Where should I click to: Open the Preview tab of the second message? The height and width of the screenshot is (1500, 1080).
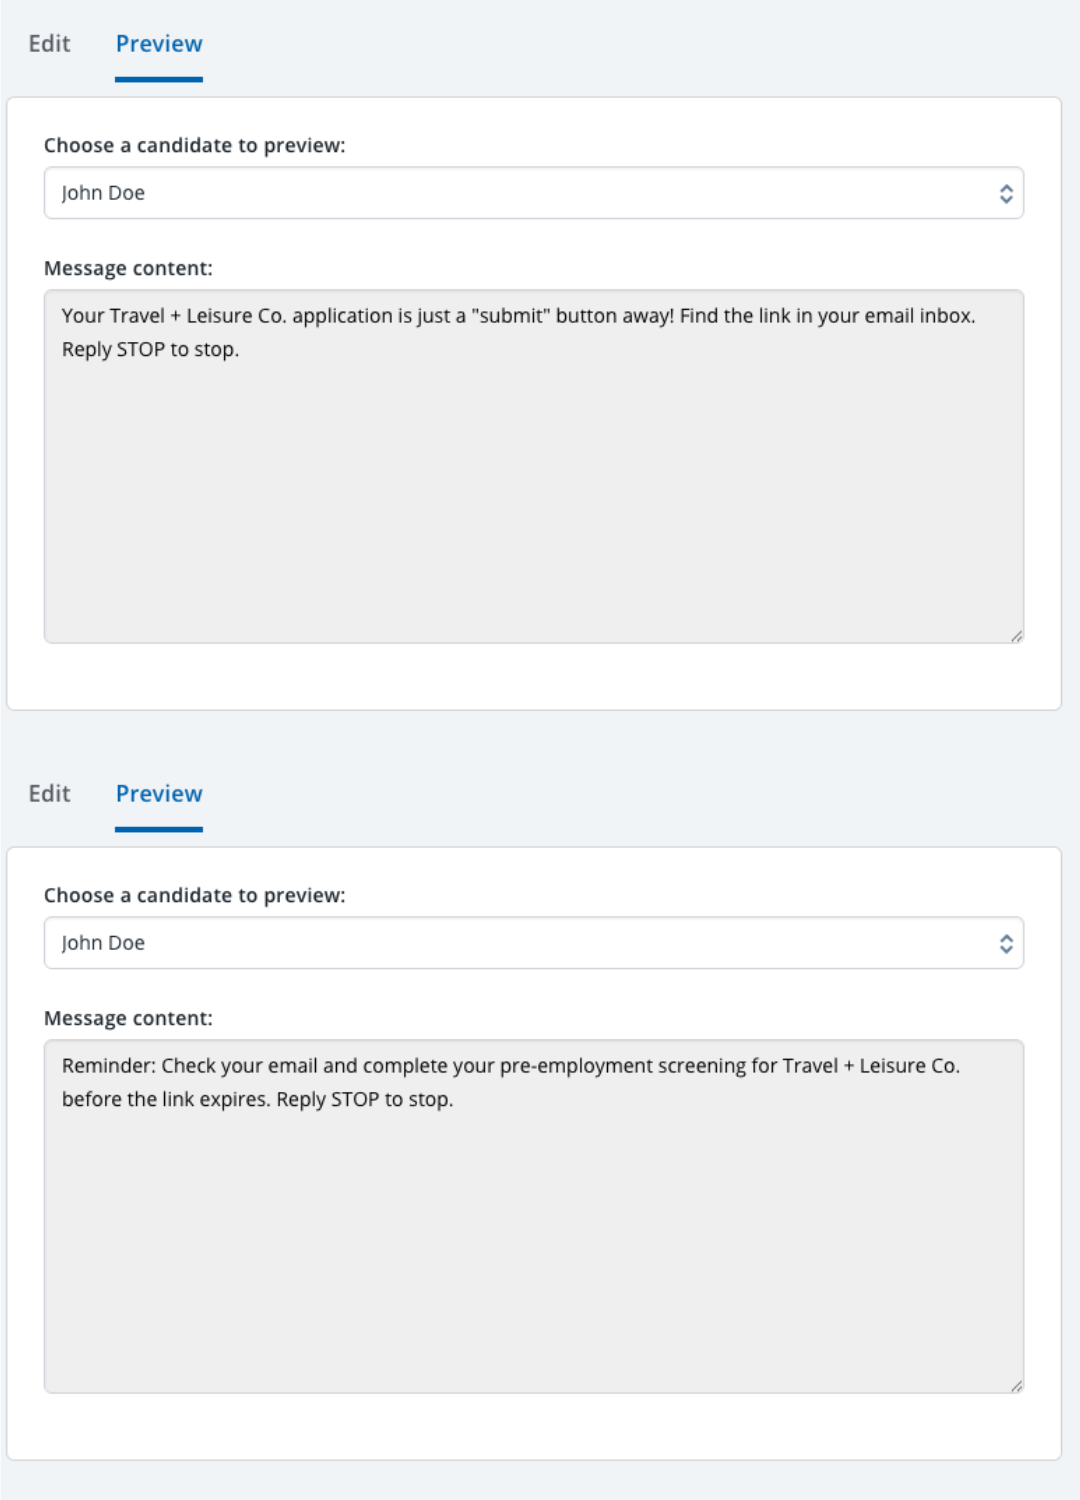pos(159,793)
